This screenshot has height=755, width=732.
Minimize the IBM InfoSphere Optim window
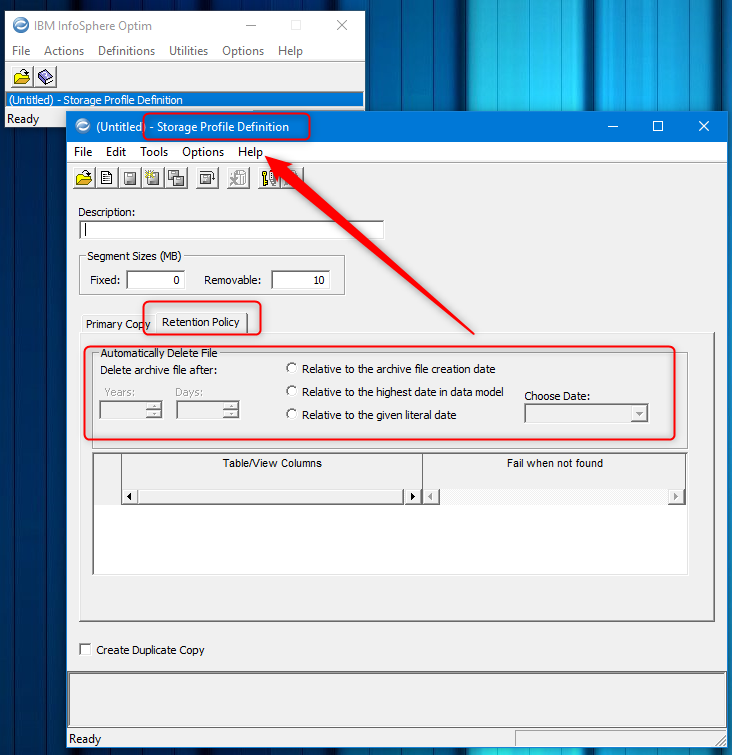251,25
